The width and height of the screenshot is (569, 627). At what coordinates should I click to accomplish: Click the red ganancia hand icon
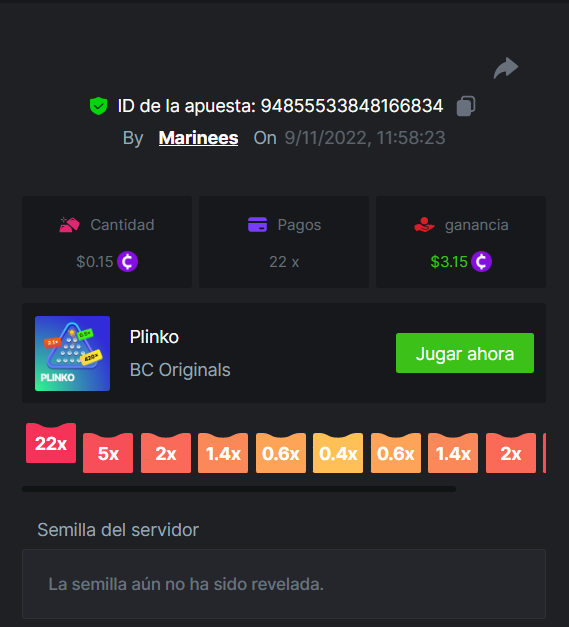424,225
